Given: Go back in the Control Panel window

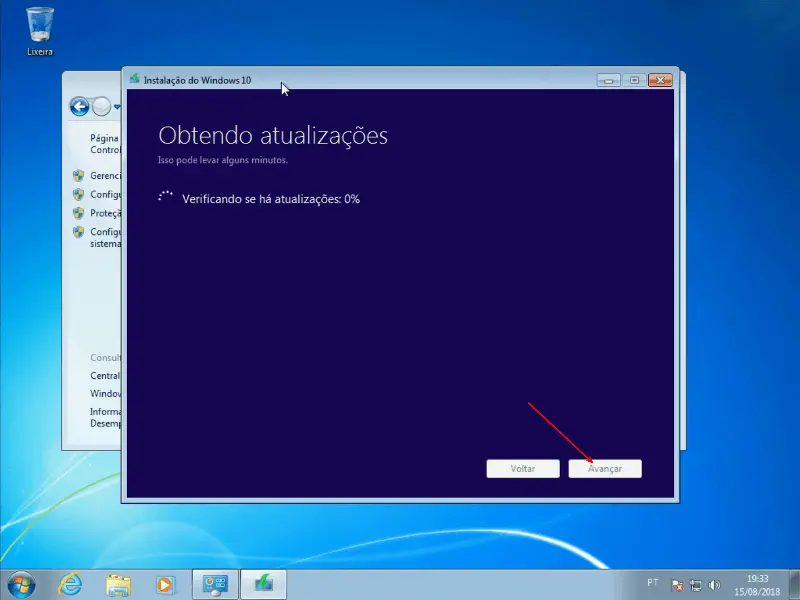Looking at the screenshot, I should point(80,107).
